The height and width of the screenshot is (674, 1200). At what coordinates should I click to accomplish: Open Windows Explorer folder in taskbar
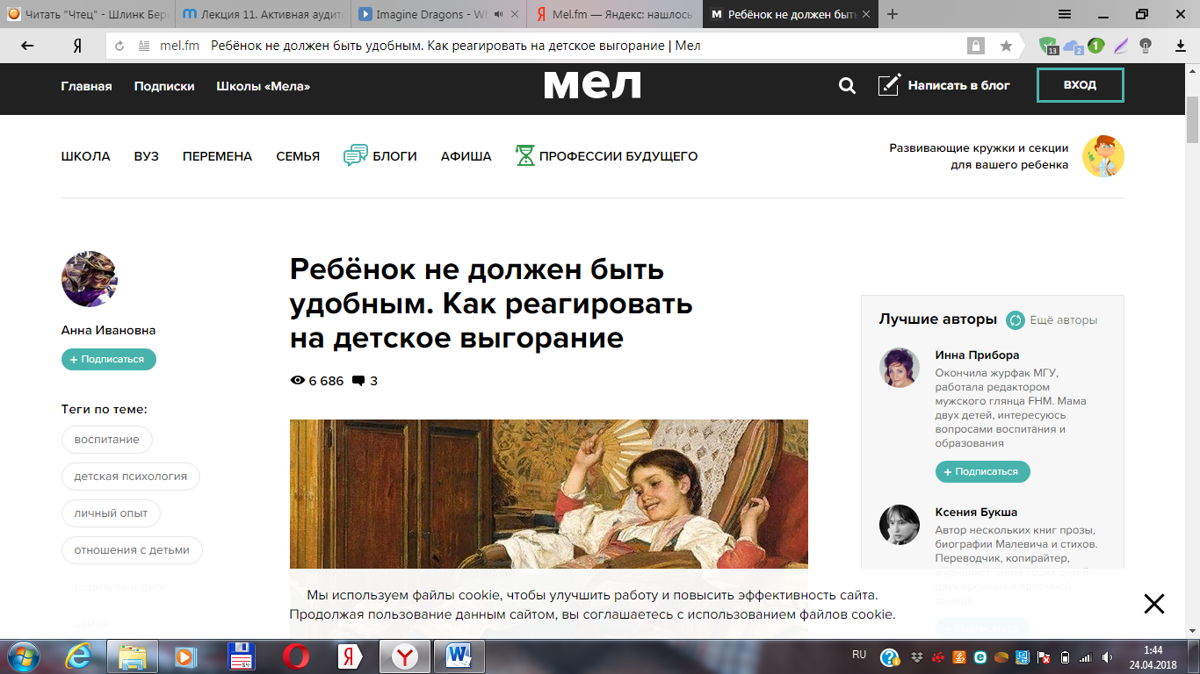pyautogui.click(x=132, y=657)
